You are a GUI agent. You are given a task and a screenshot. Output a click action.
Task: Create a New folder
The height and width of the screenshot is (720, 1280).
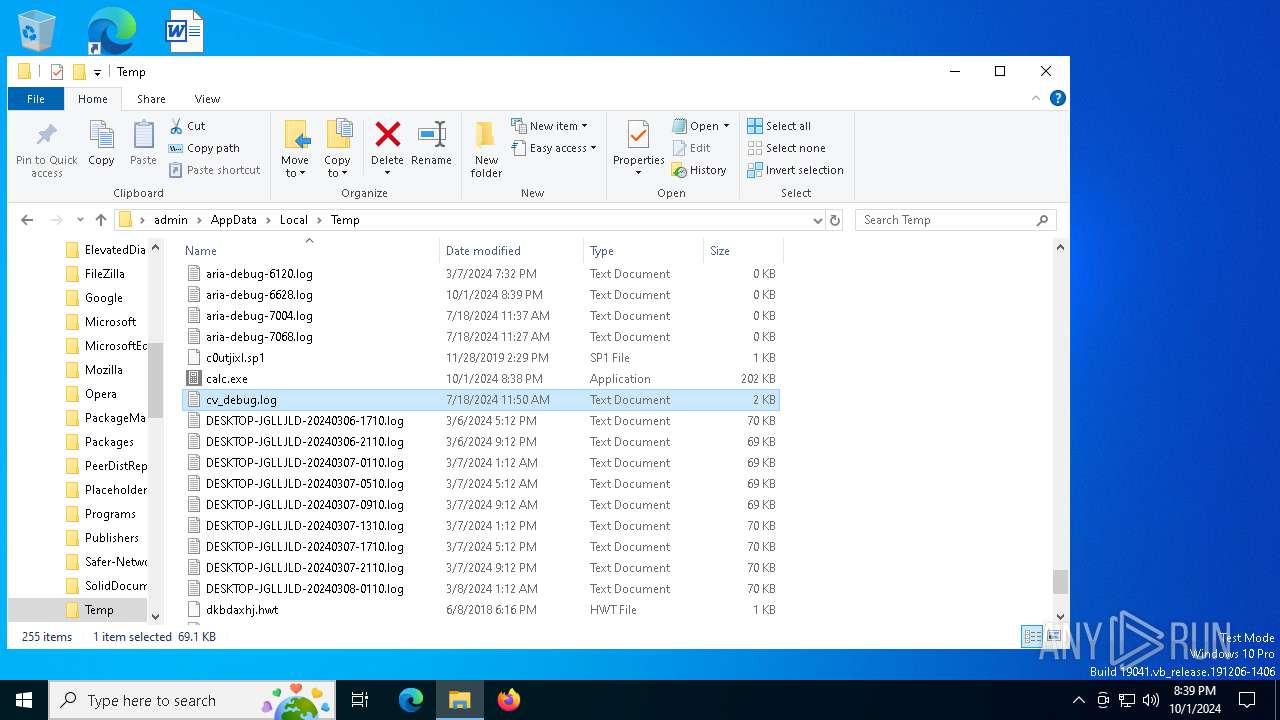point(486,150)
